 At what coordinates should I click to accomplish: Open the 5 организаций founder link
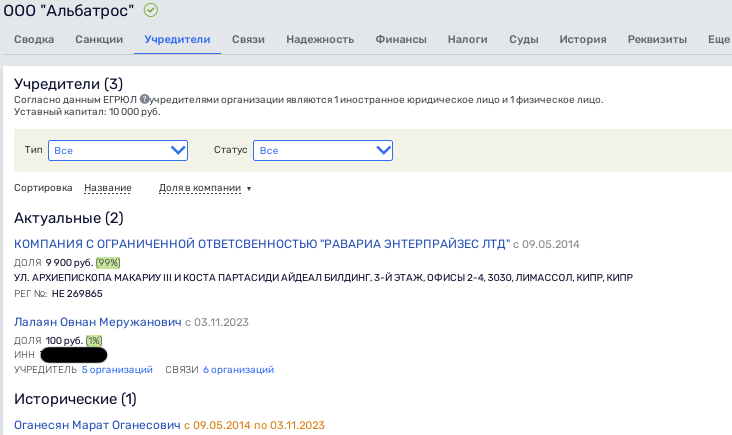(117, 370)
